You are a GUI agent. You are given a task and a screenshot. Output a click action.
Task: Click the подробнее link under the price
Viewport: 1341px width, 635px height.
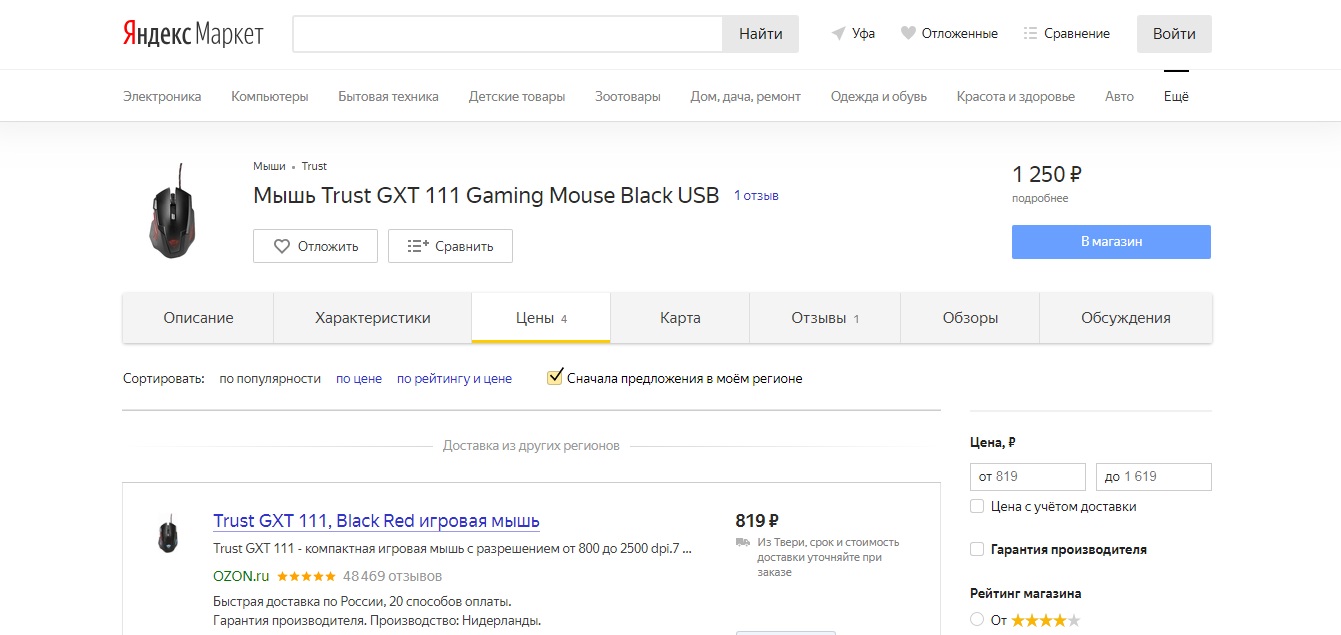(x=1040, y=198)
